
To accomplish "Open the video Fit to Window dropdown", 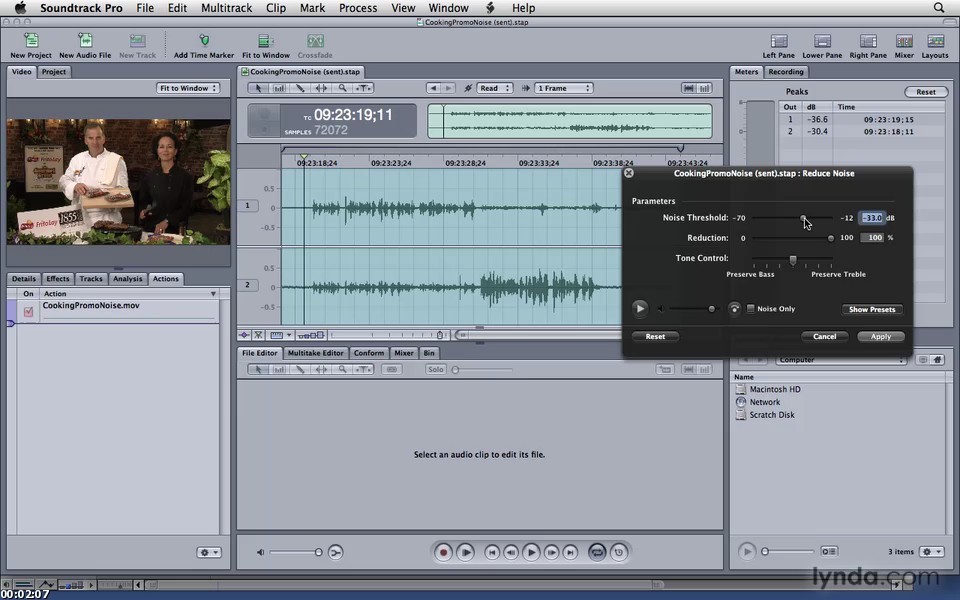I will (x=187, y=88).
